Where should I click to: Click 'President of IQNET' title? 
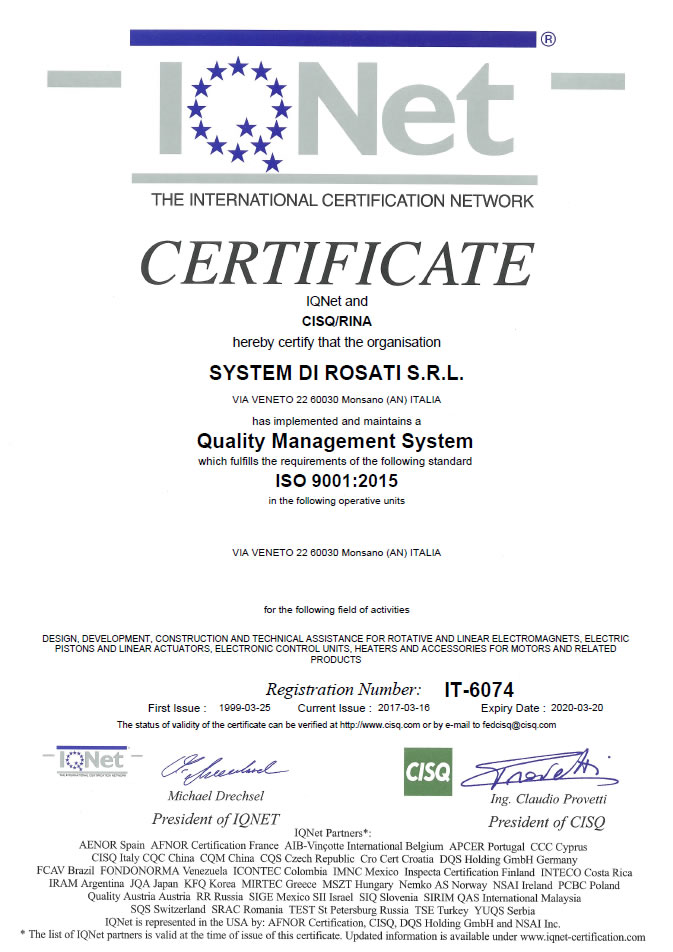point(216,819)
